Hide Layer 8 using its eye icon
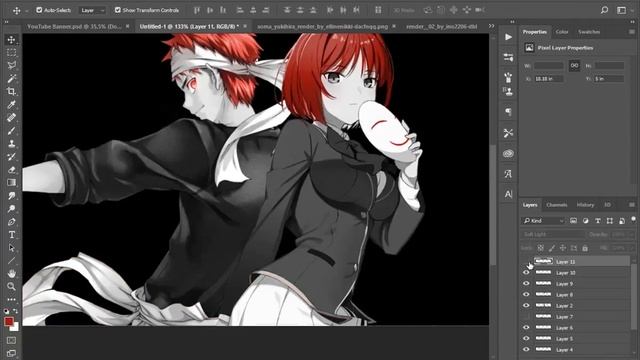 coord(526,294)
